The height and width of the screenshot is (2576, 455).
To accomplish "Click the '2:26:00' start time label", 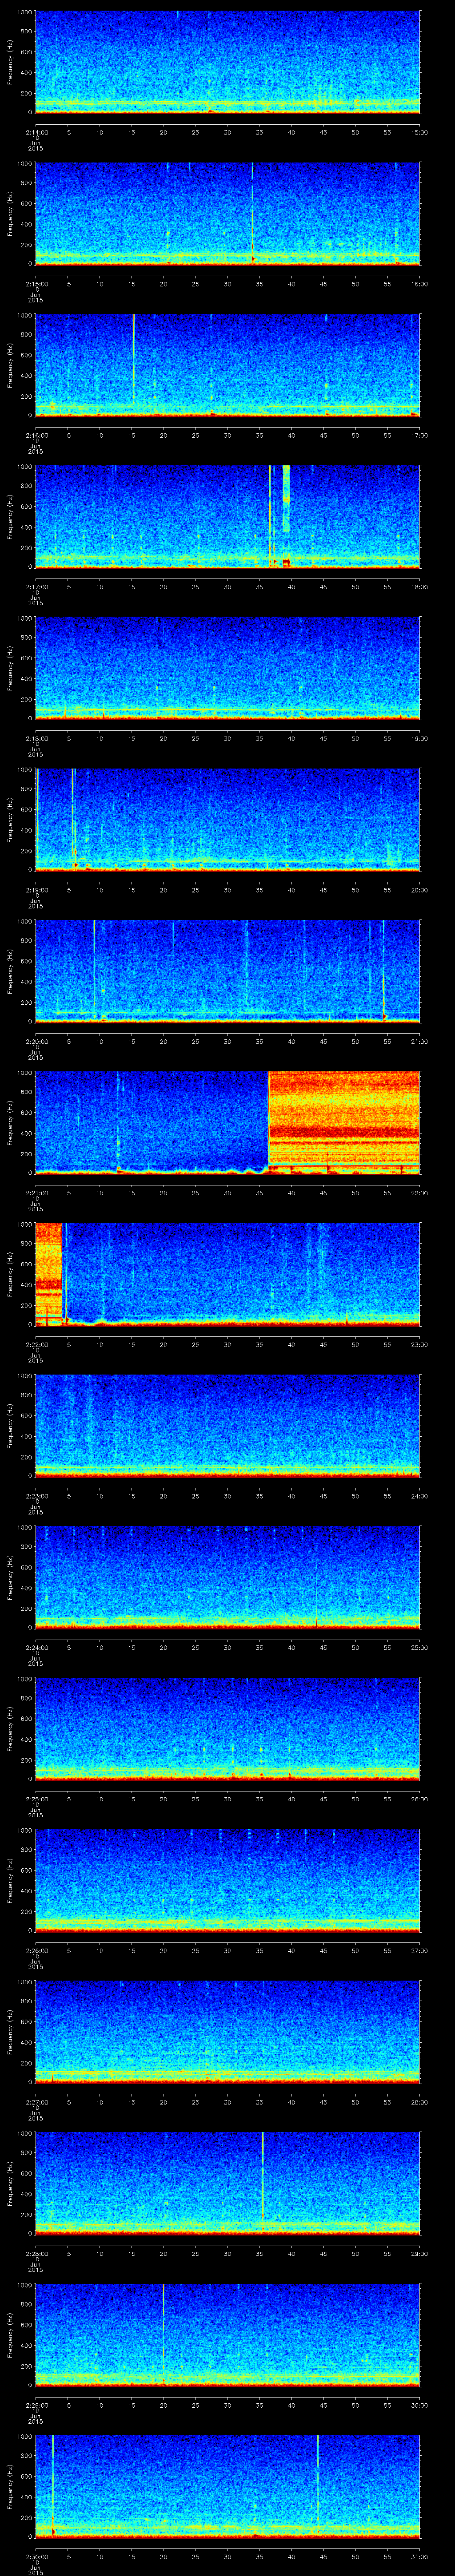I will [36, 1950].
